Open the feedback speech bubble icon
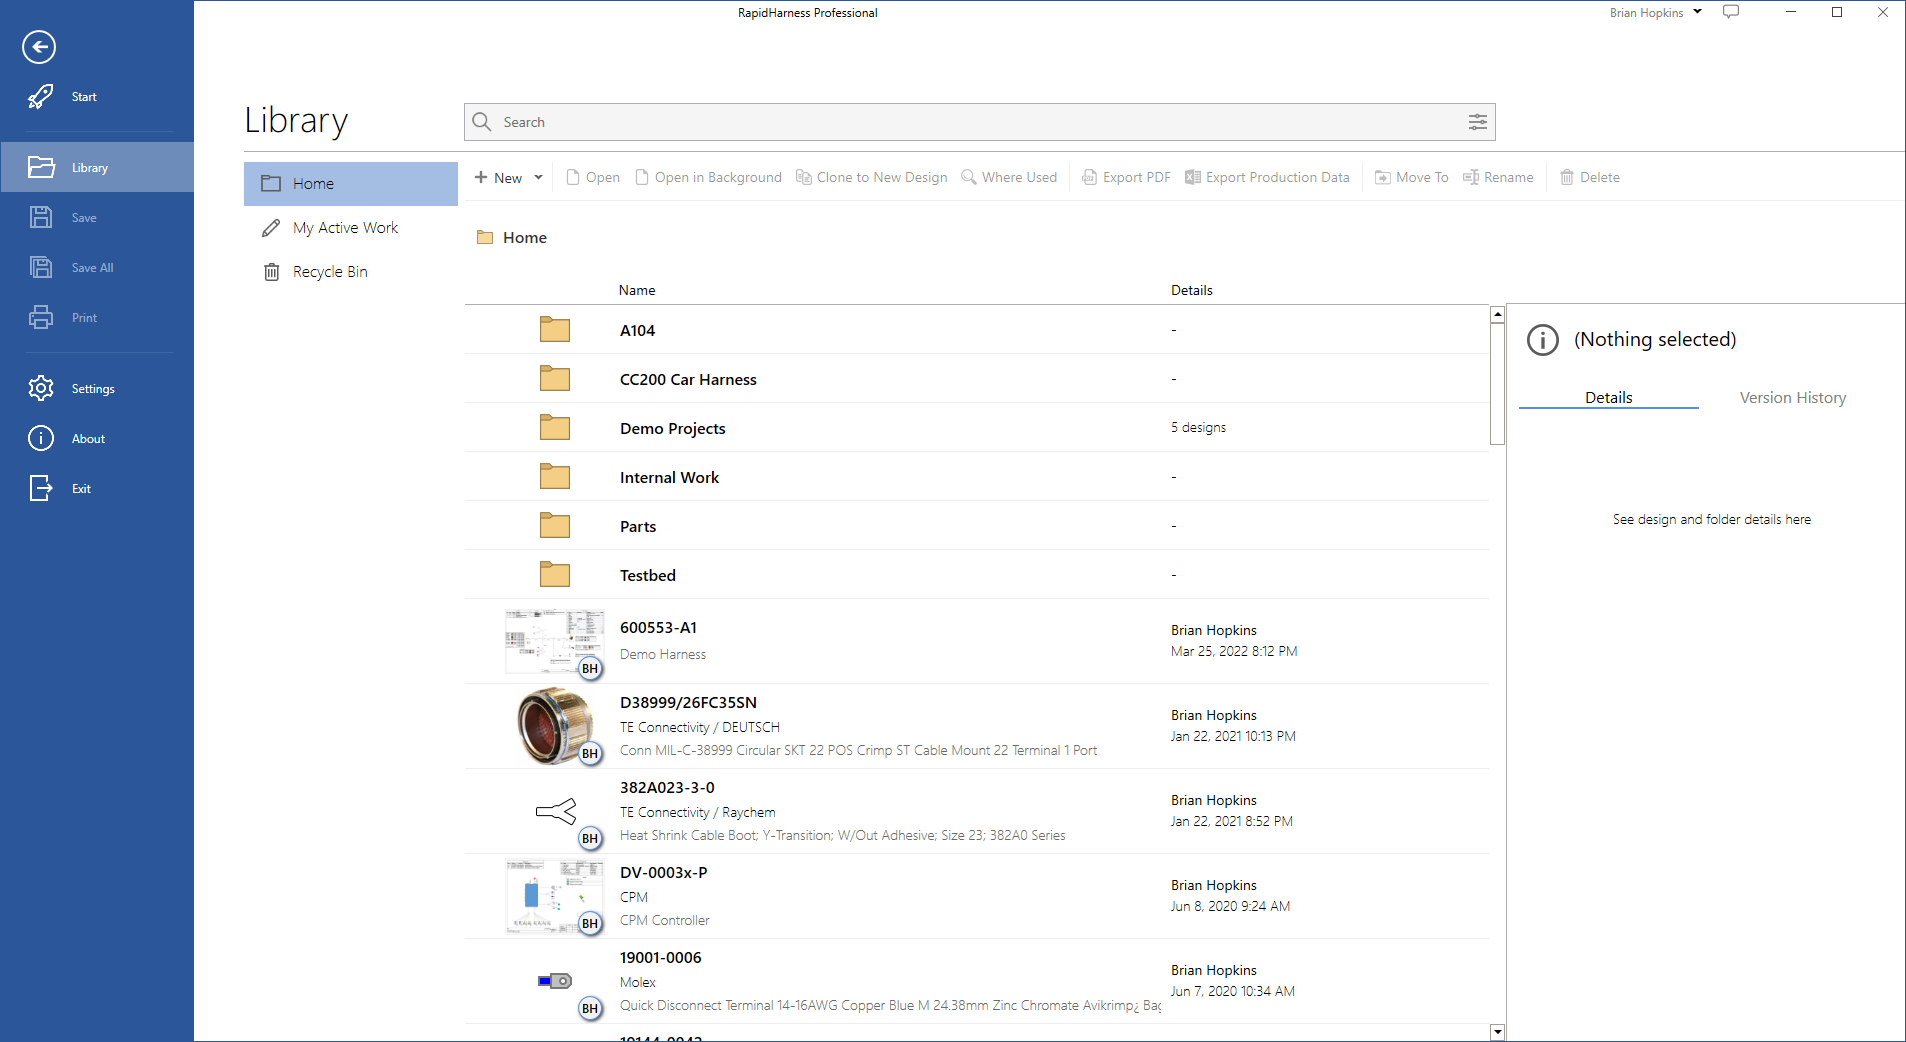This screenshot has width=1906, height=1042. pyautogui.click(x=1731, y=12)
